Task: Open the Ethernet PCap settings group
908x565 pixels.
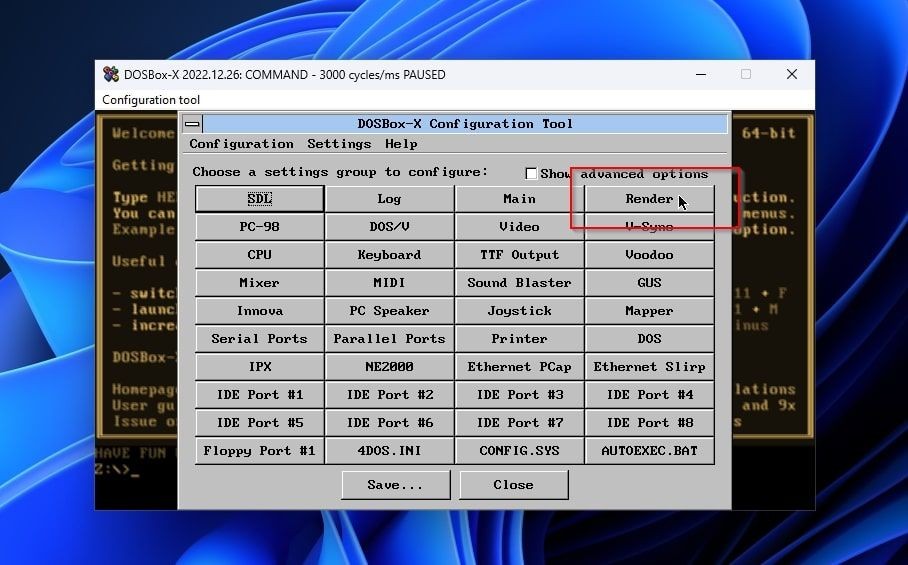Action: pos(519,366)
